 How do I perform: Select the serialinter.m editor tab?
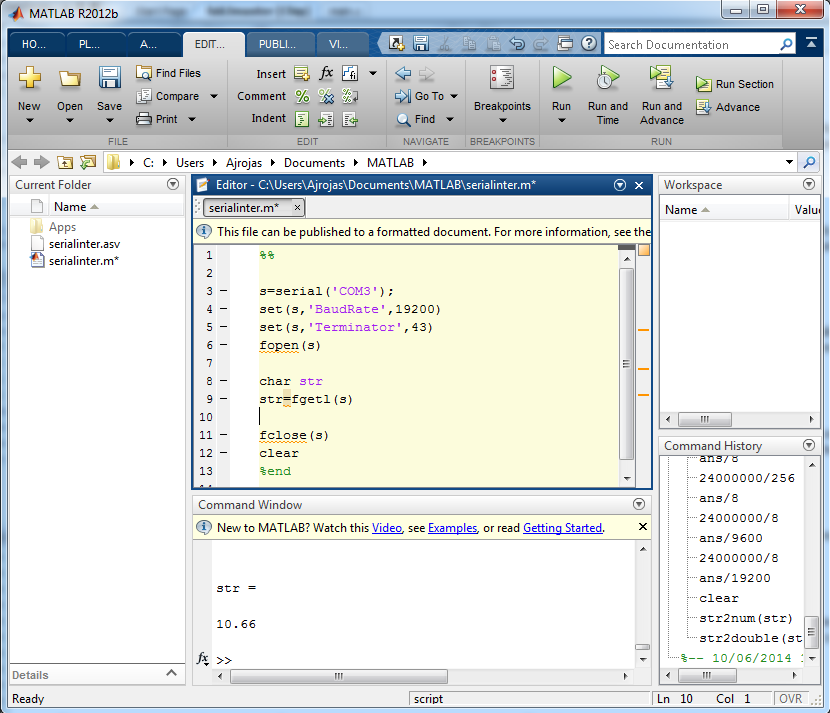tap(243, 207)
